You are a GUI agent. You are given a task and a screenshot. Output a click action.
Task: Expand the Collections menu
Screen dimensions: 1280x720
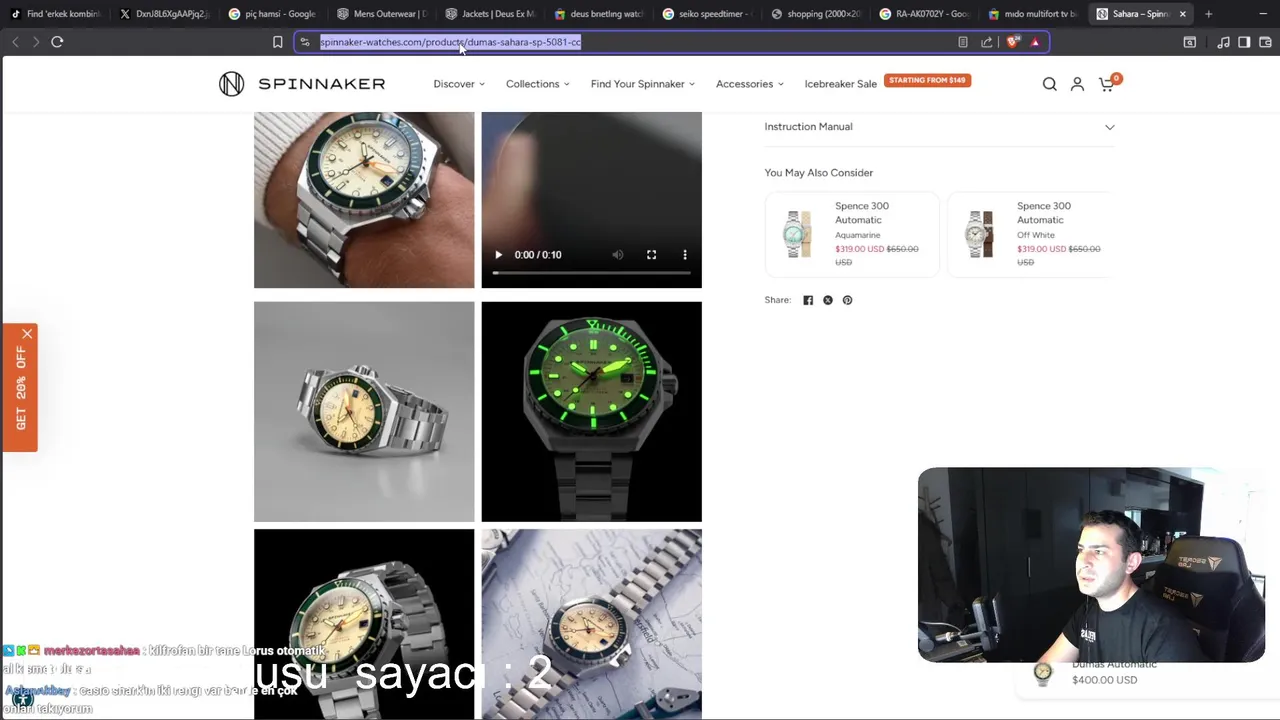tap(538, 84)
